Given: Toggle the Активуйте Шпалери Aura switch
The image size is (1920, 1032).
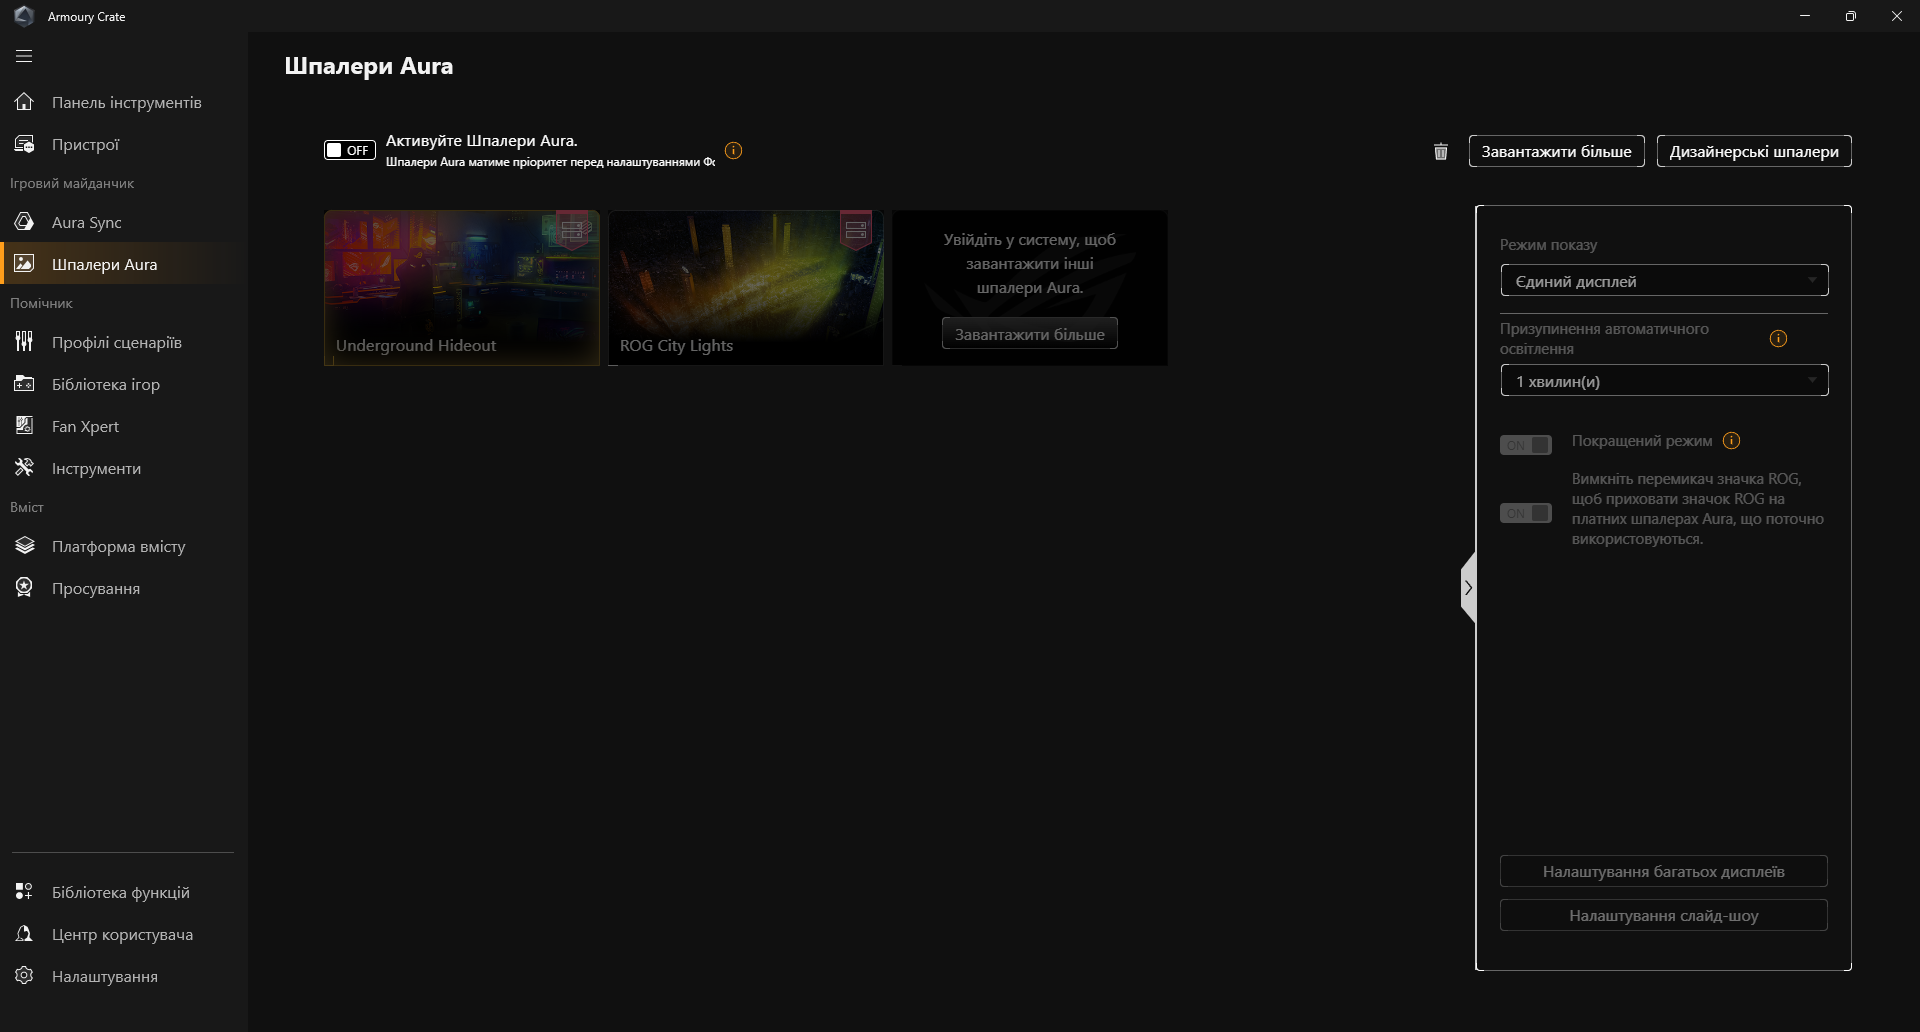Looking at the screenshot, I should [350, 150].
